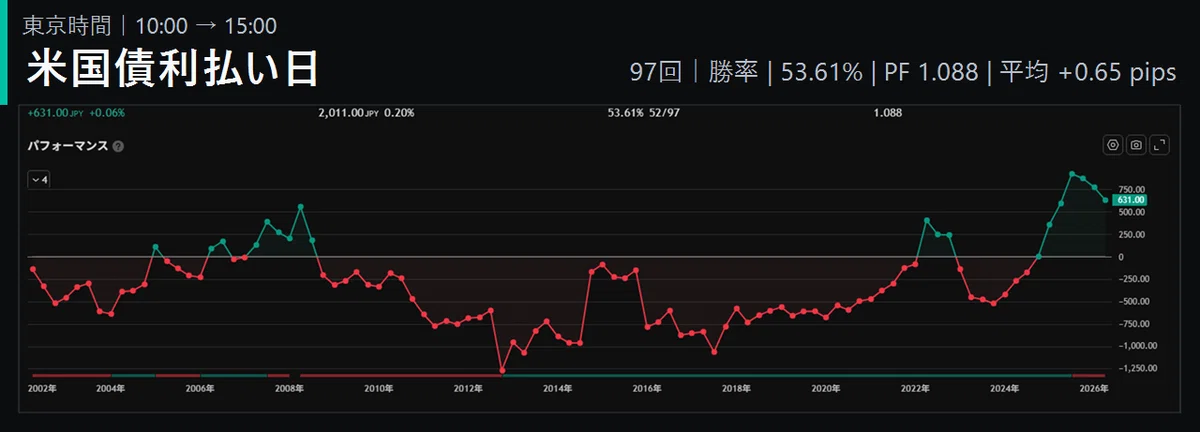Click the 53.61% 52/97 win rate value

pyautogui.click(x=645, y=113)
